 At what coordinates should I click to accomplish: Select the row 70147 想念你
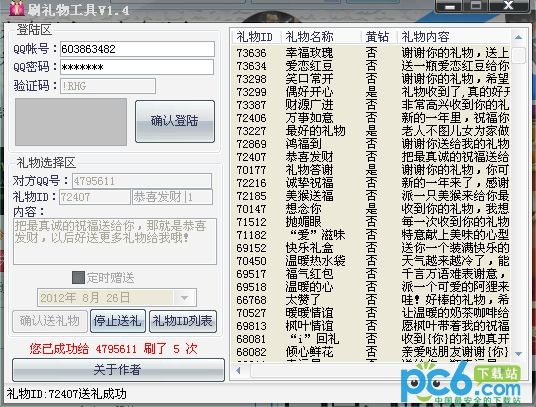pyautogui.click(x=371, y=209)
